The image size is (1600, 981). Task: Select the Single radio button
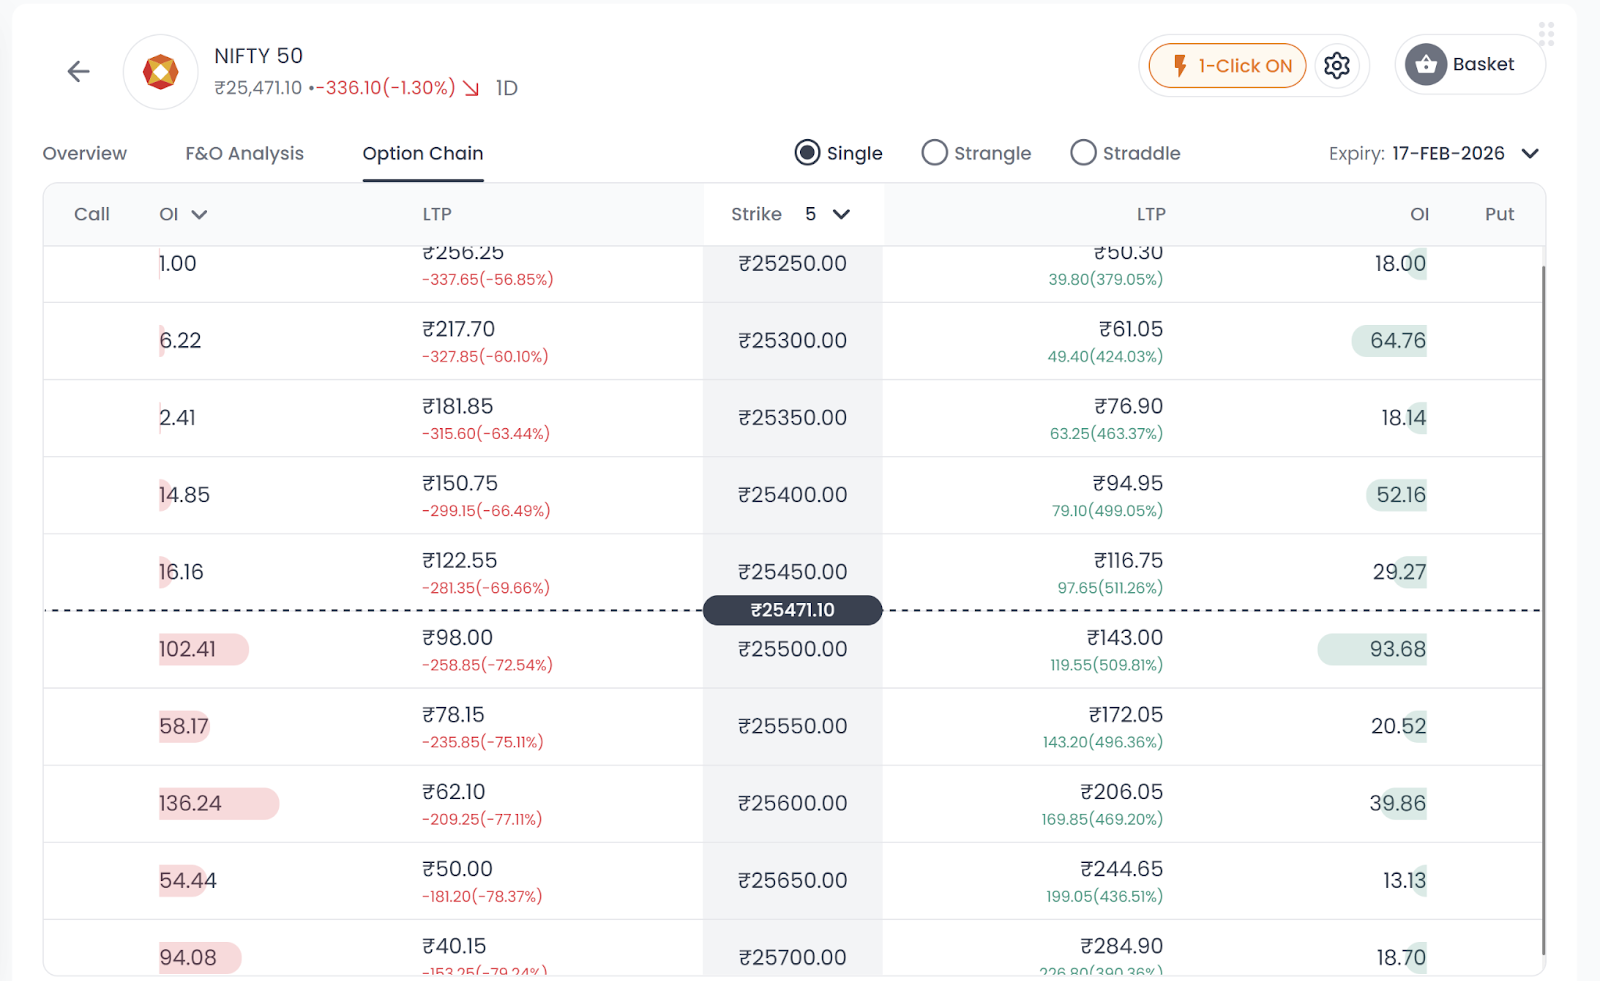click(x=807, y=153)
